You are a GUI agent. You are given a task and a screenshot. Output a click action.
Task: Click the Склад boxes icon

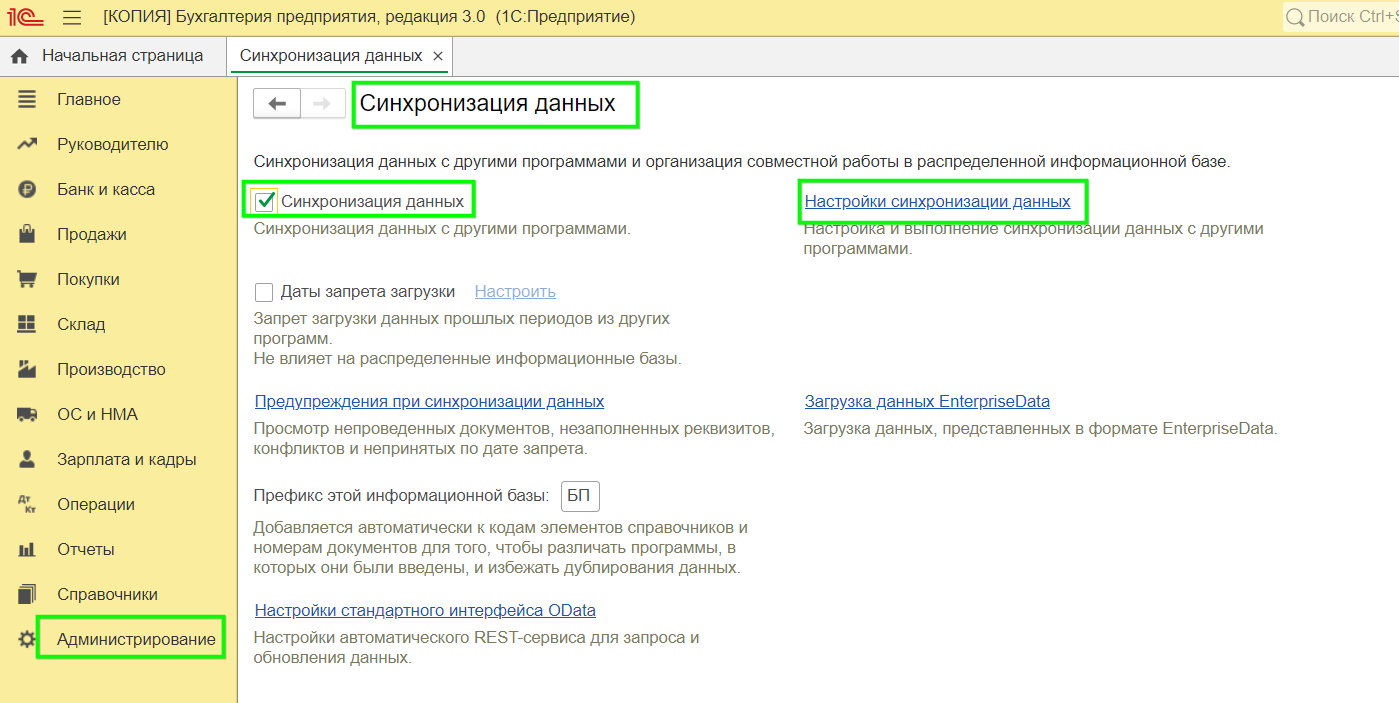(x=27, y=324)
